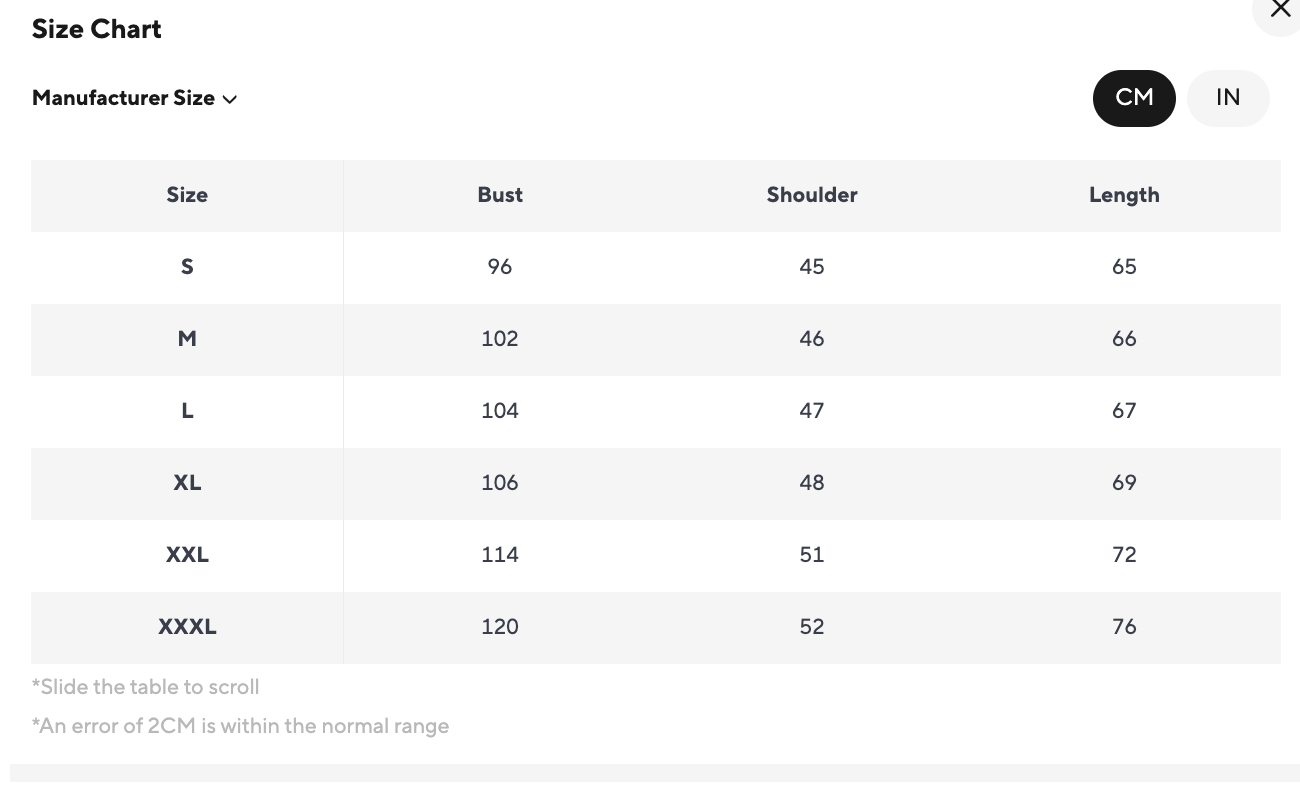Click the length value 69 cell
The height and width of the screenshot is (790, 1300).
click(1124, 483)
